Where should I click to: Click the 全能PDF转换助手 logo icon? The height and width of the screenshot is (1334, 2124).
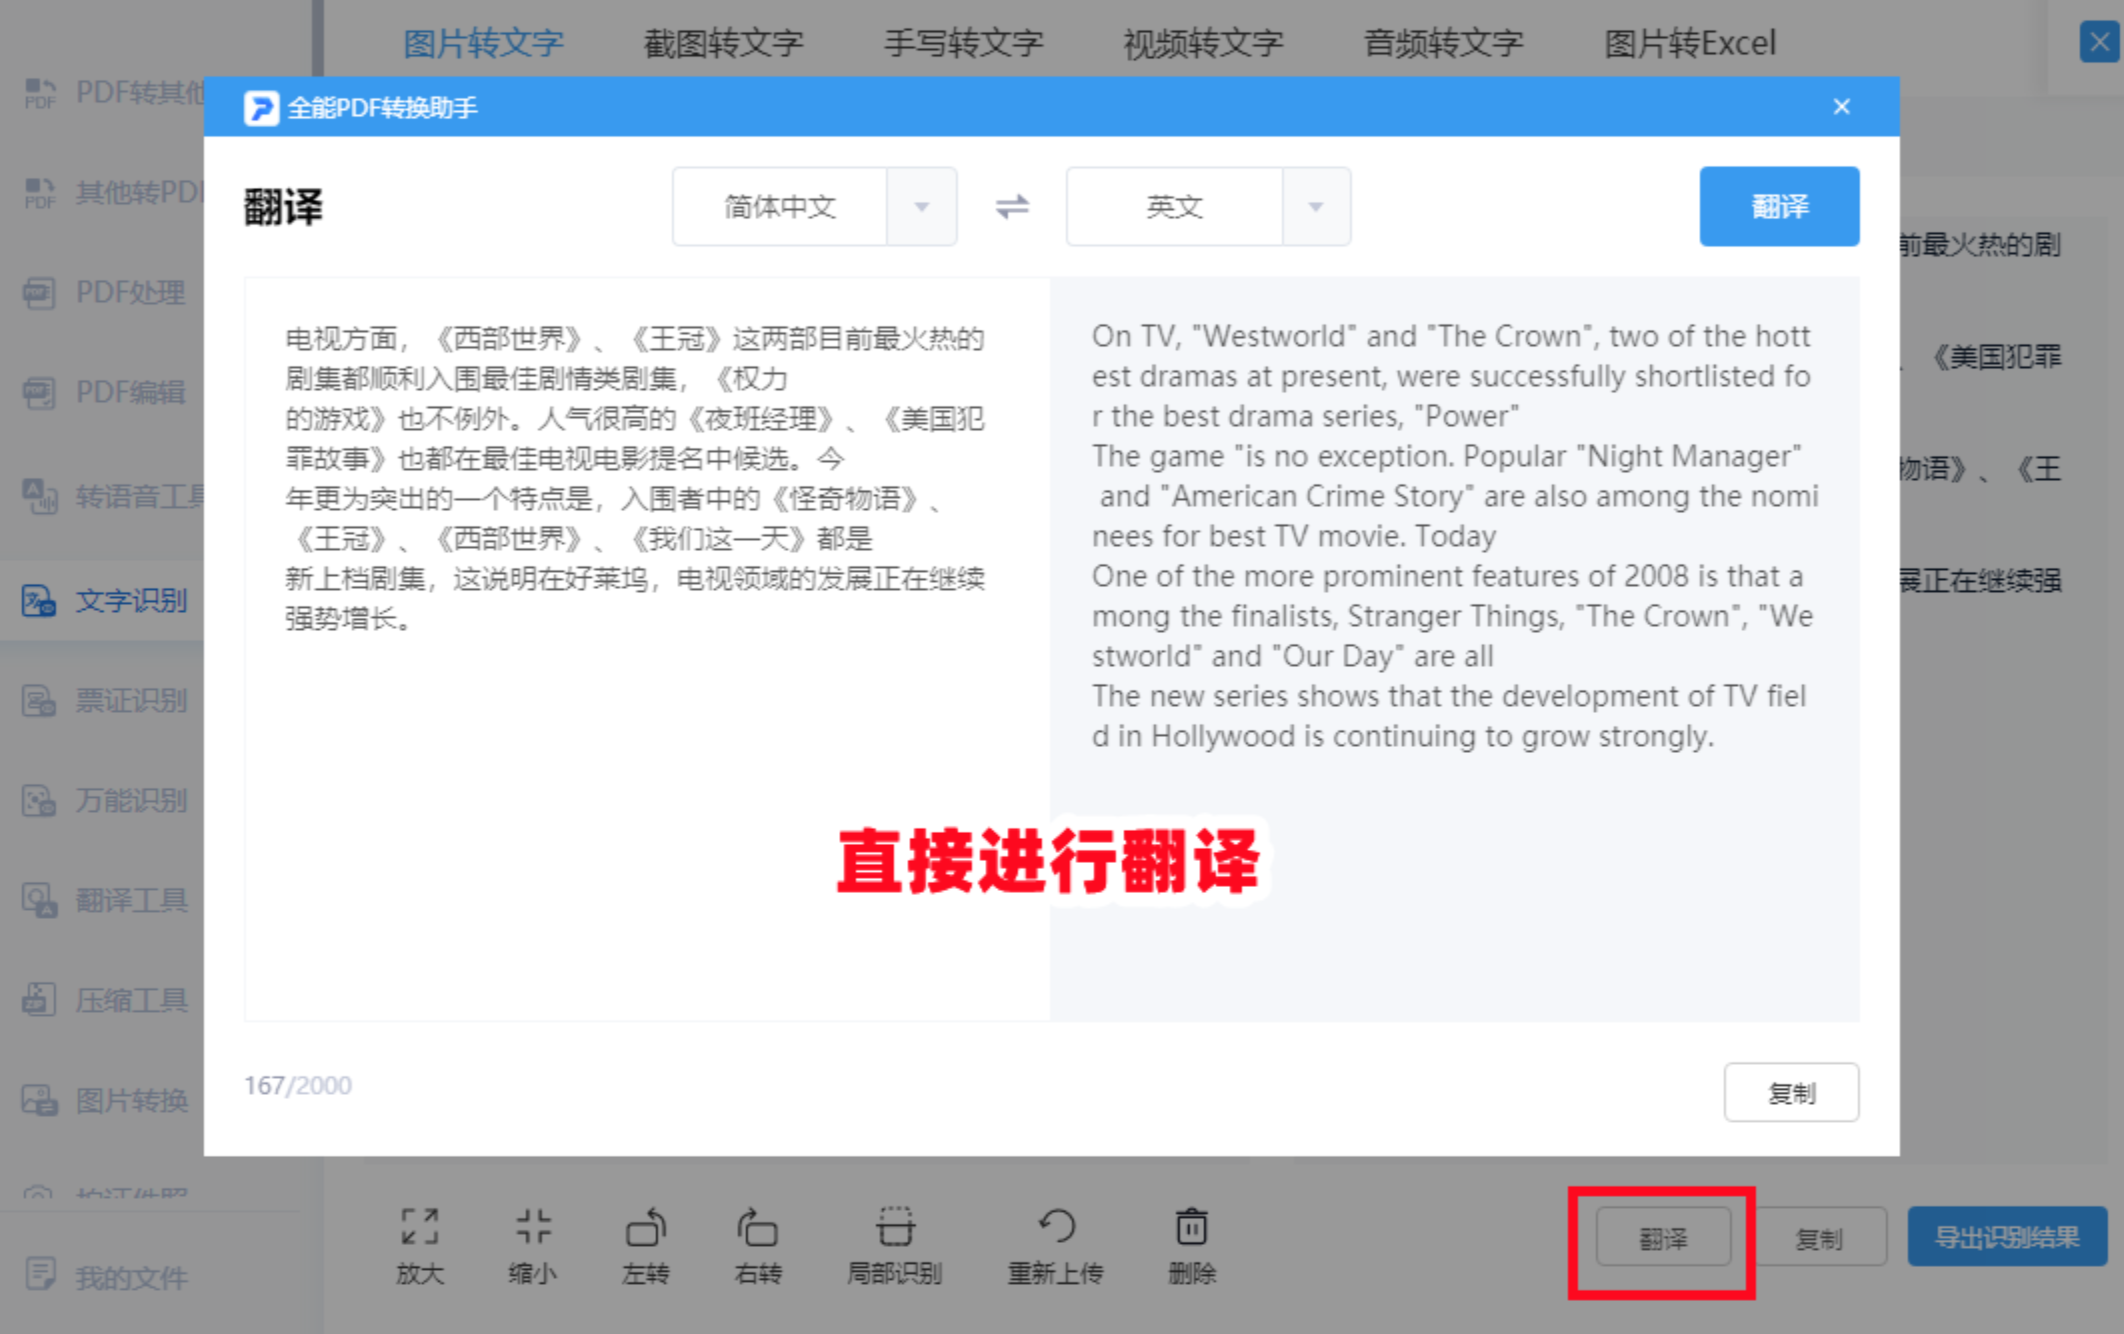coord(261,107)
